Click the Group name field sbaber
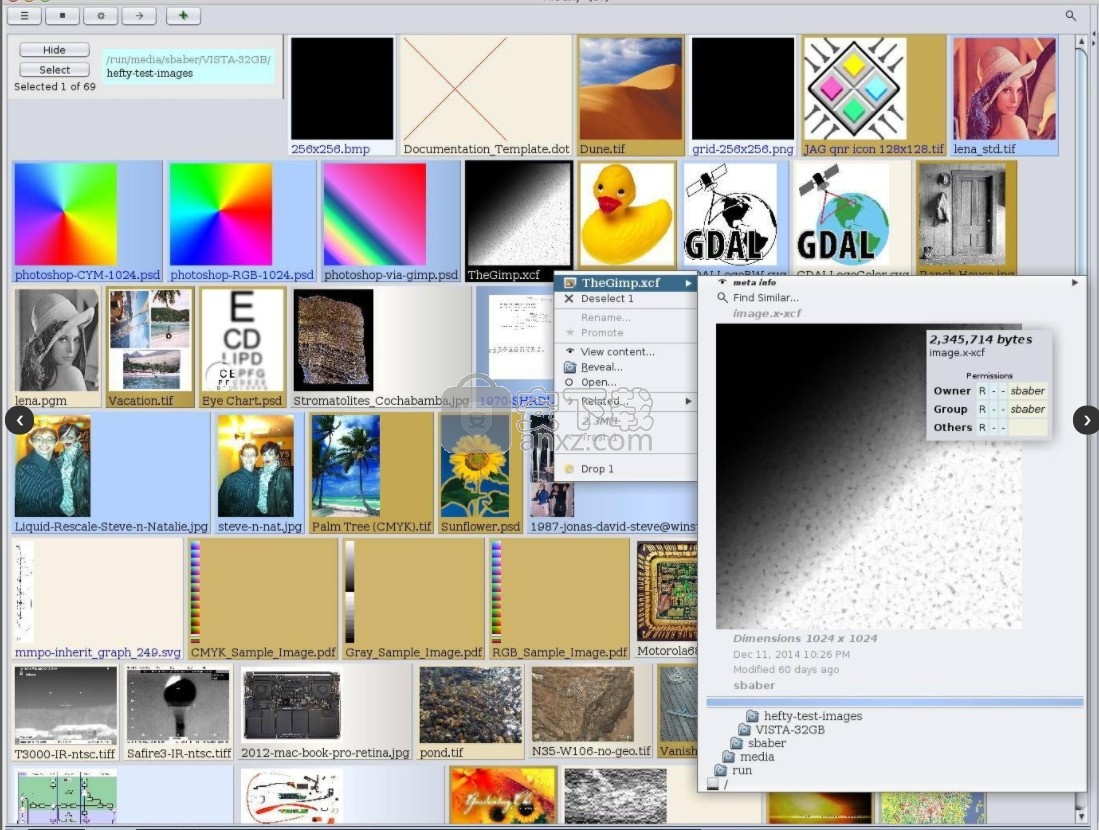The image size is (1099, 830). pos(1028,409)
